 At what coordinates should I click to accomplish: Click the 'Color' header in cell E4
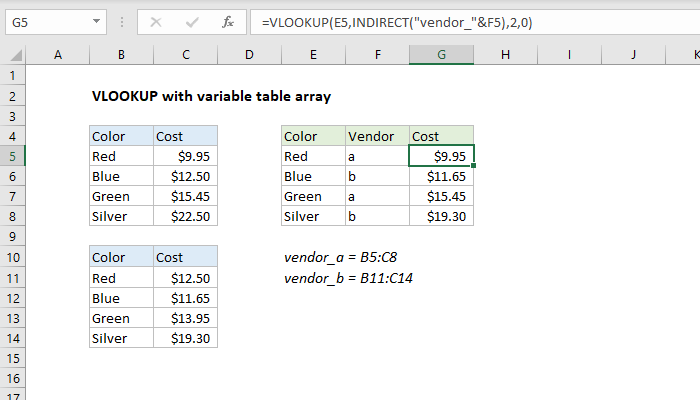click(313, 136)
